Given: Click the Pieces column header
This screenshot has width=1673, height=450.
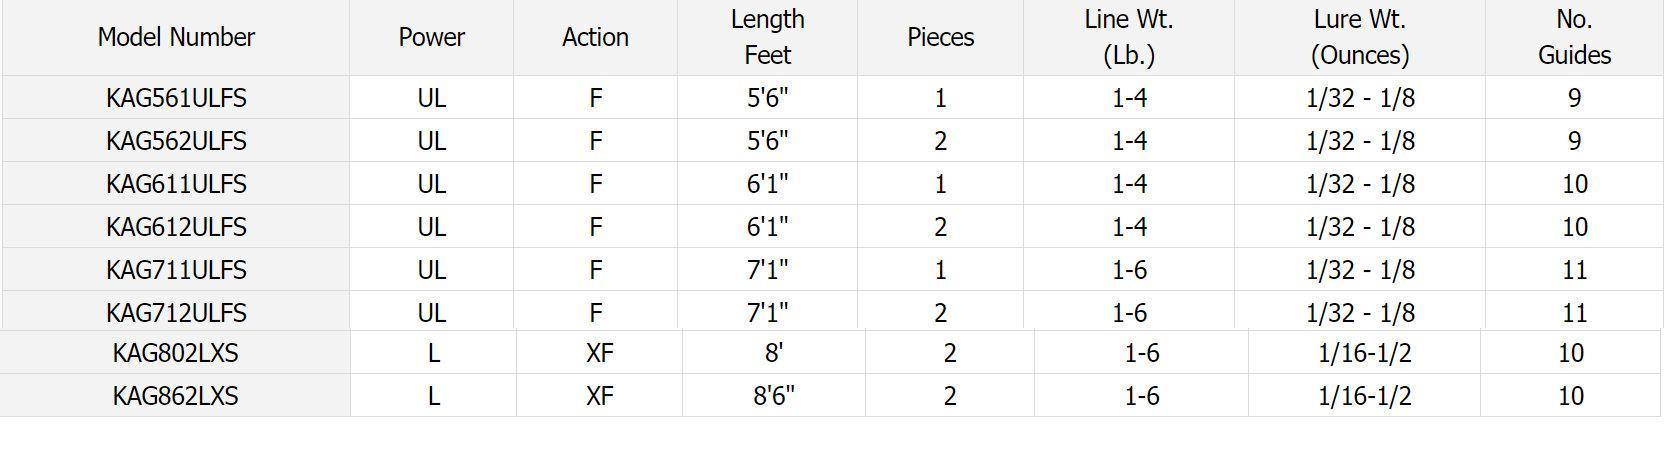Looking at the screenshot, I should (x=940, y=37).
